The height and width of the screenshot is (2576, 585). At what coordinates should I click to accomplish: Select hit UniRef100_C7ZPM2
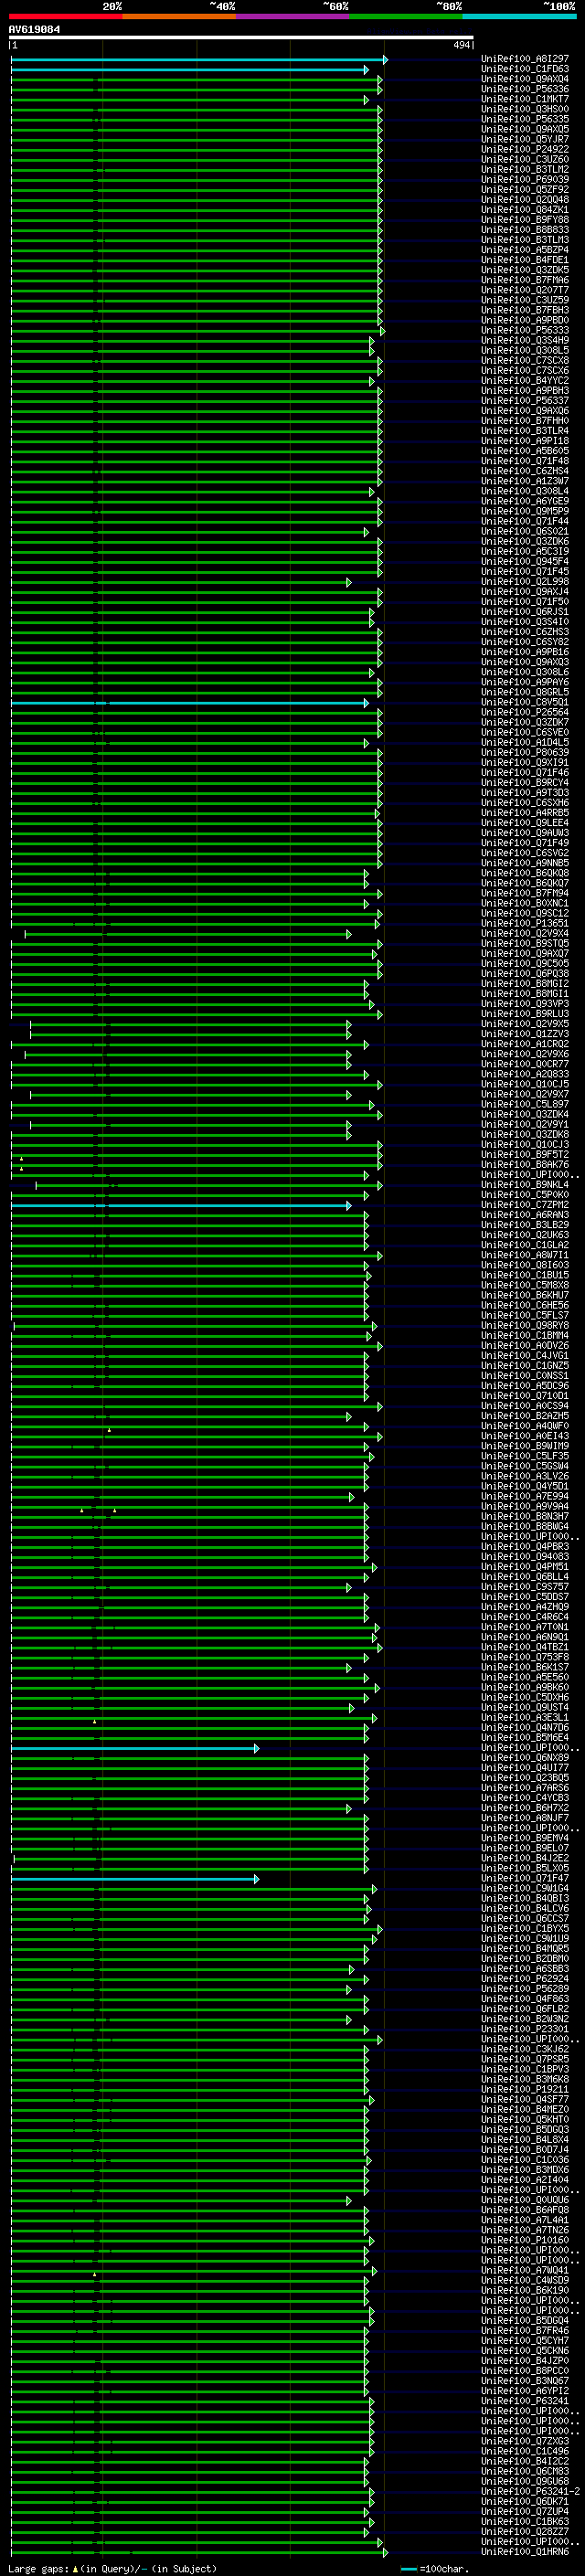pos(525,1205)
